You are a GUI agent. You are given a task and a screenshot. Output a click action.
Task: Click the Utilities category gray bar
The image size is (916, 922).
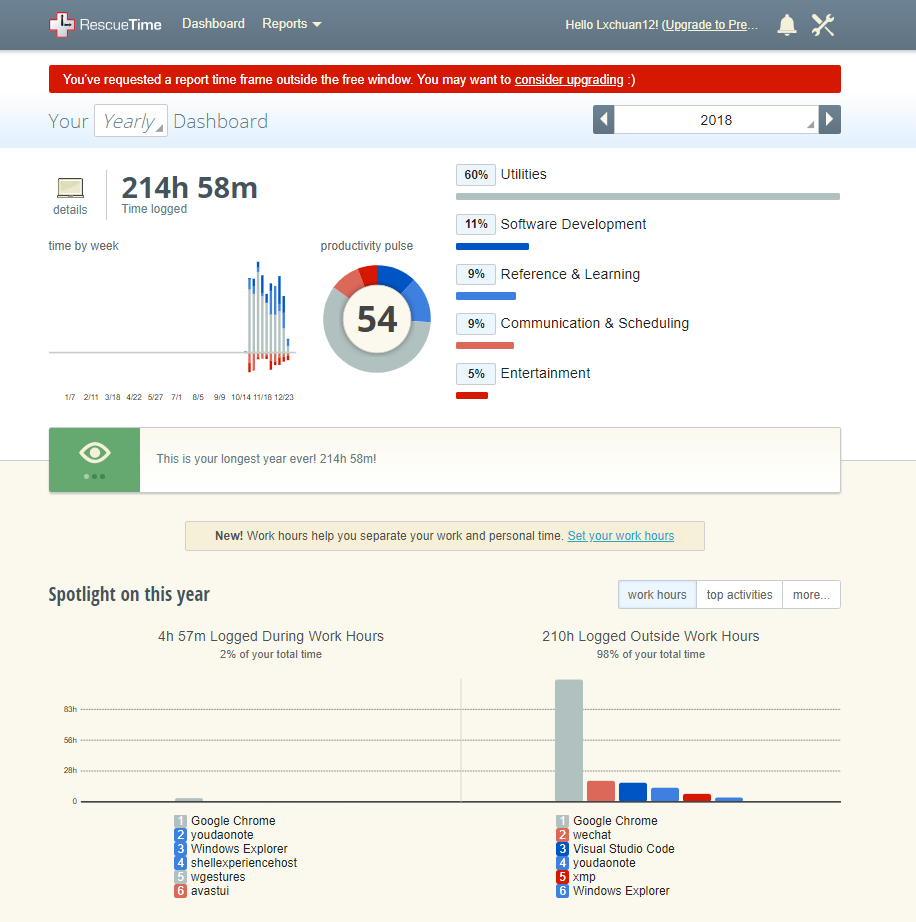(x=647, y=196)
